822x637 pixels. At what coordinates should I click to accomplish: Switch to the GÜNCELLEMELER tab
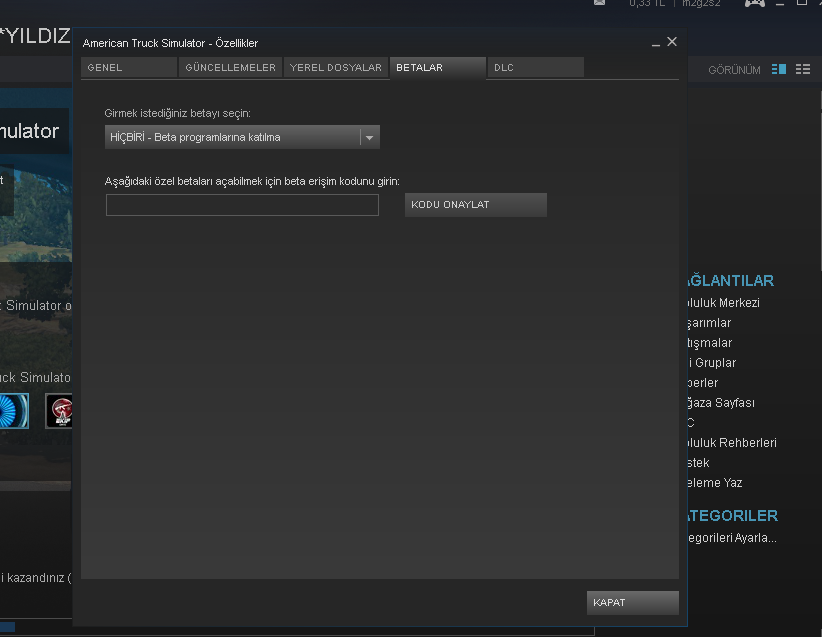[x=231, y=68]
